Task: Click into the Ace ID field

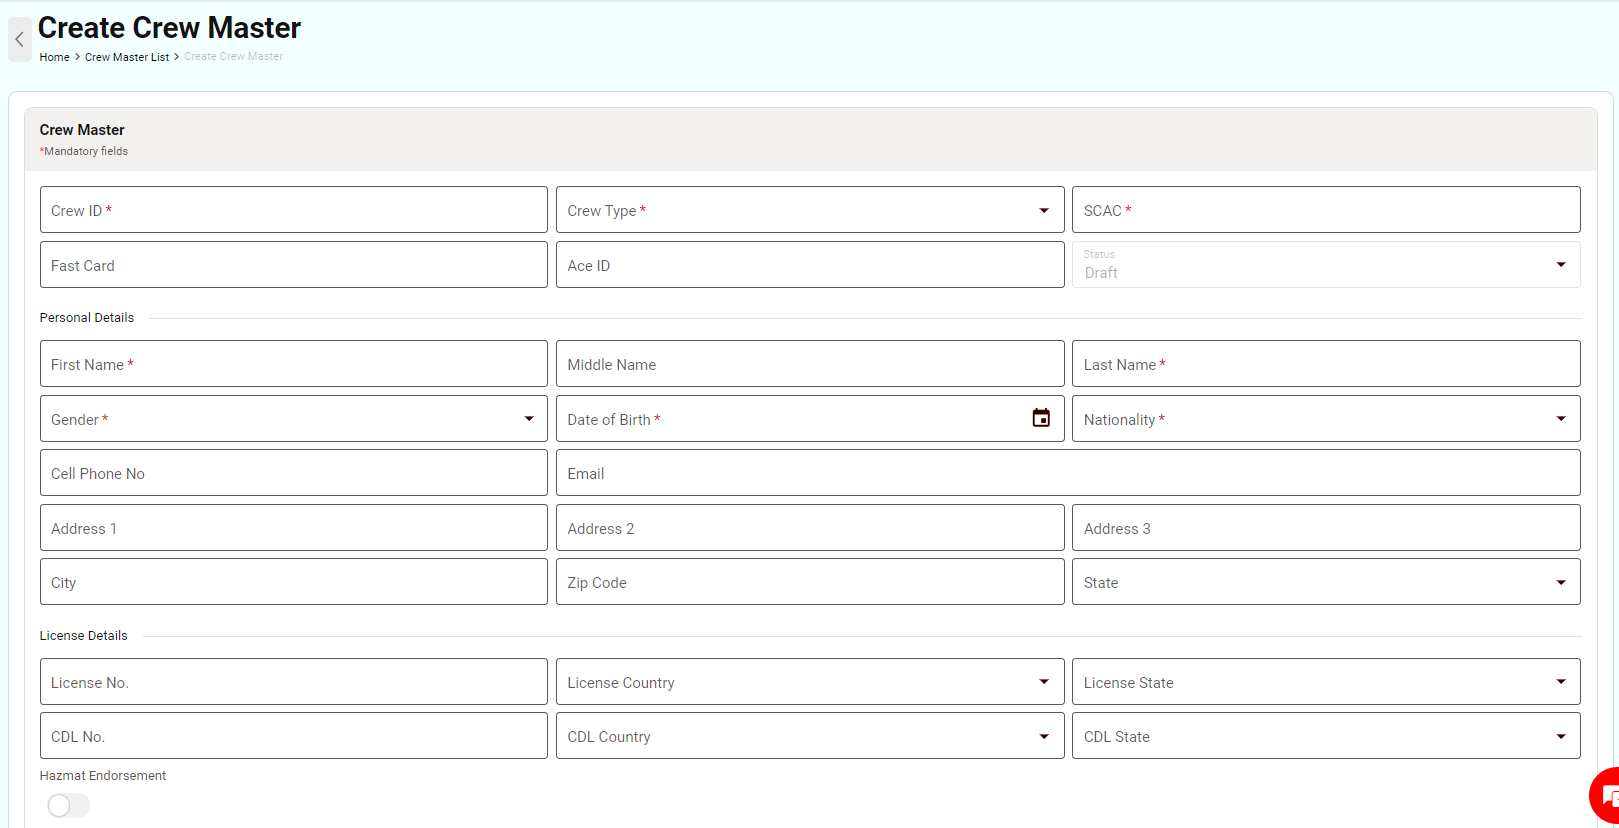Action: 810,265
